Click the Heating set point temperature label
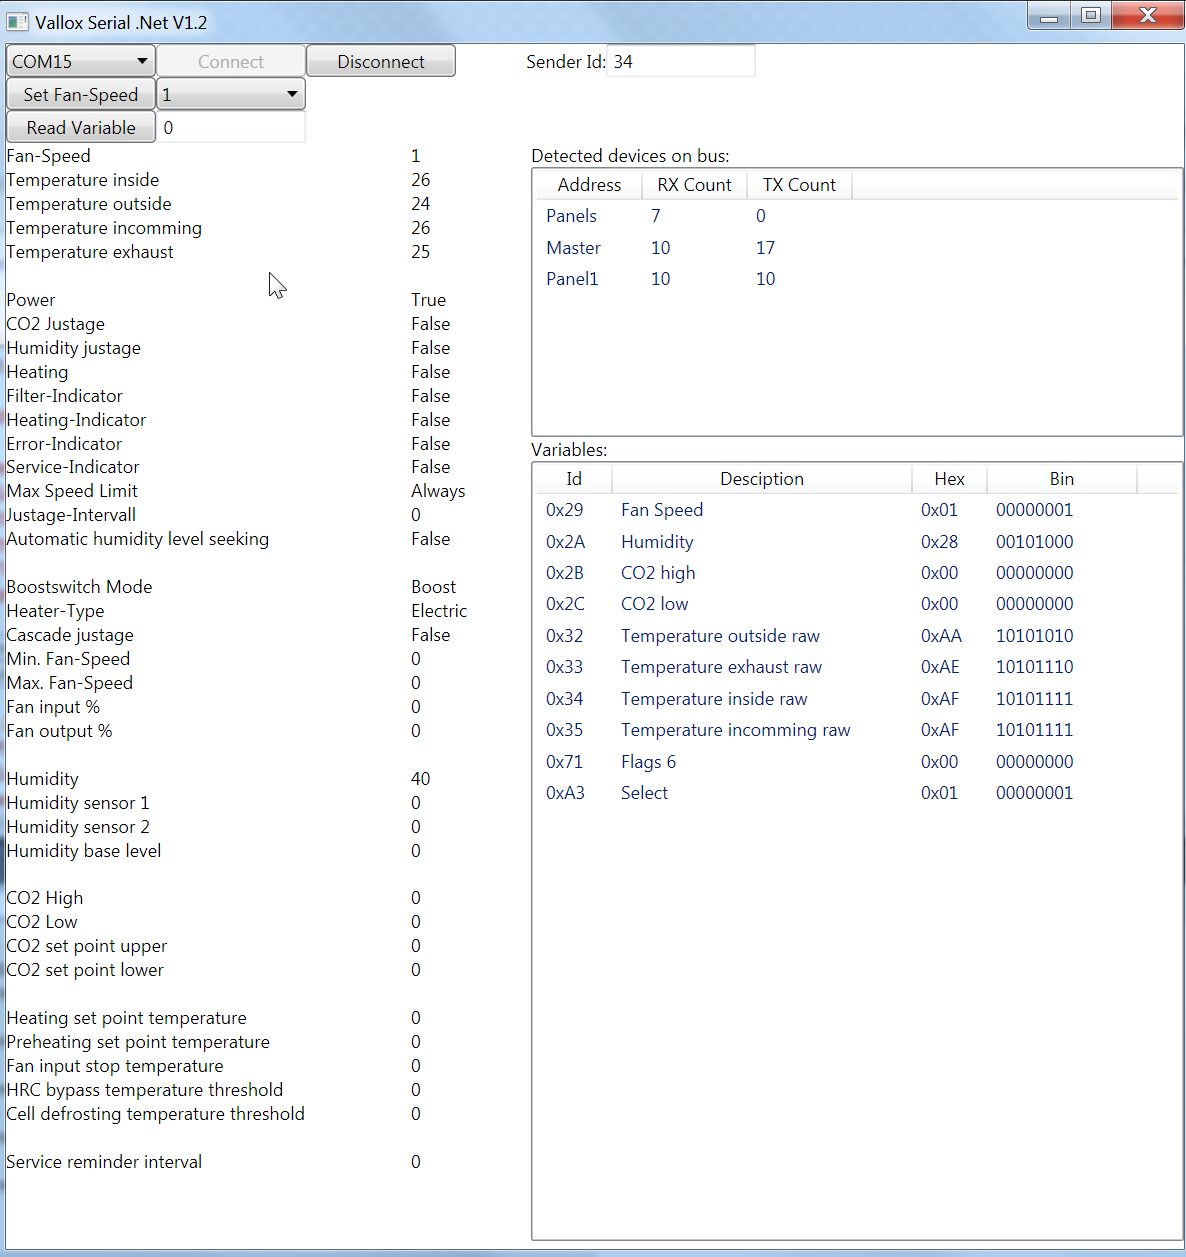The height and width of the screenshot is (1257, 1186). click(126, 1018)
